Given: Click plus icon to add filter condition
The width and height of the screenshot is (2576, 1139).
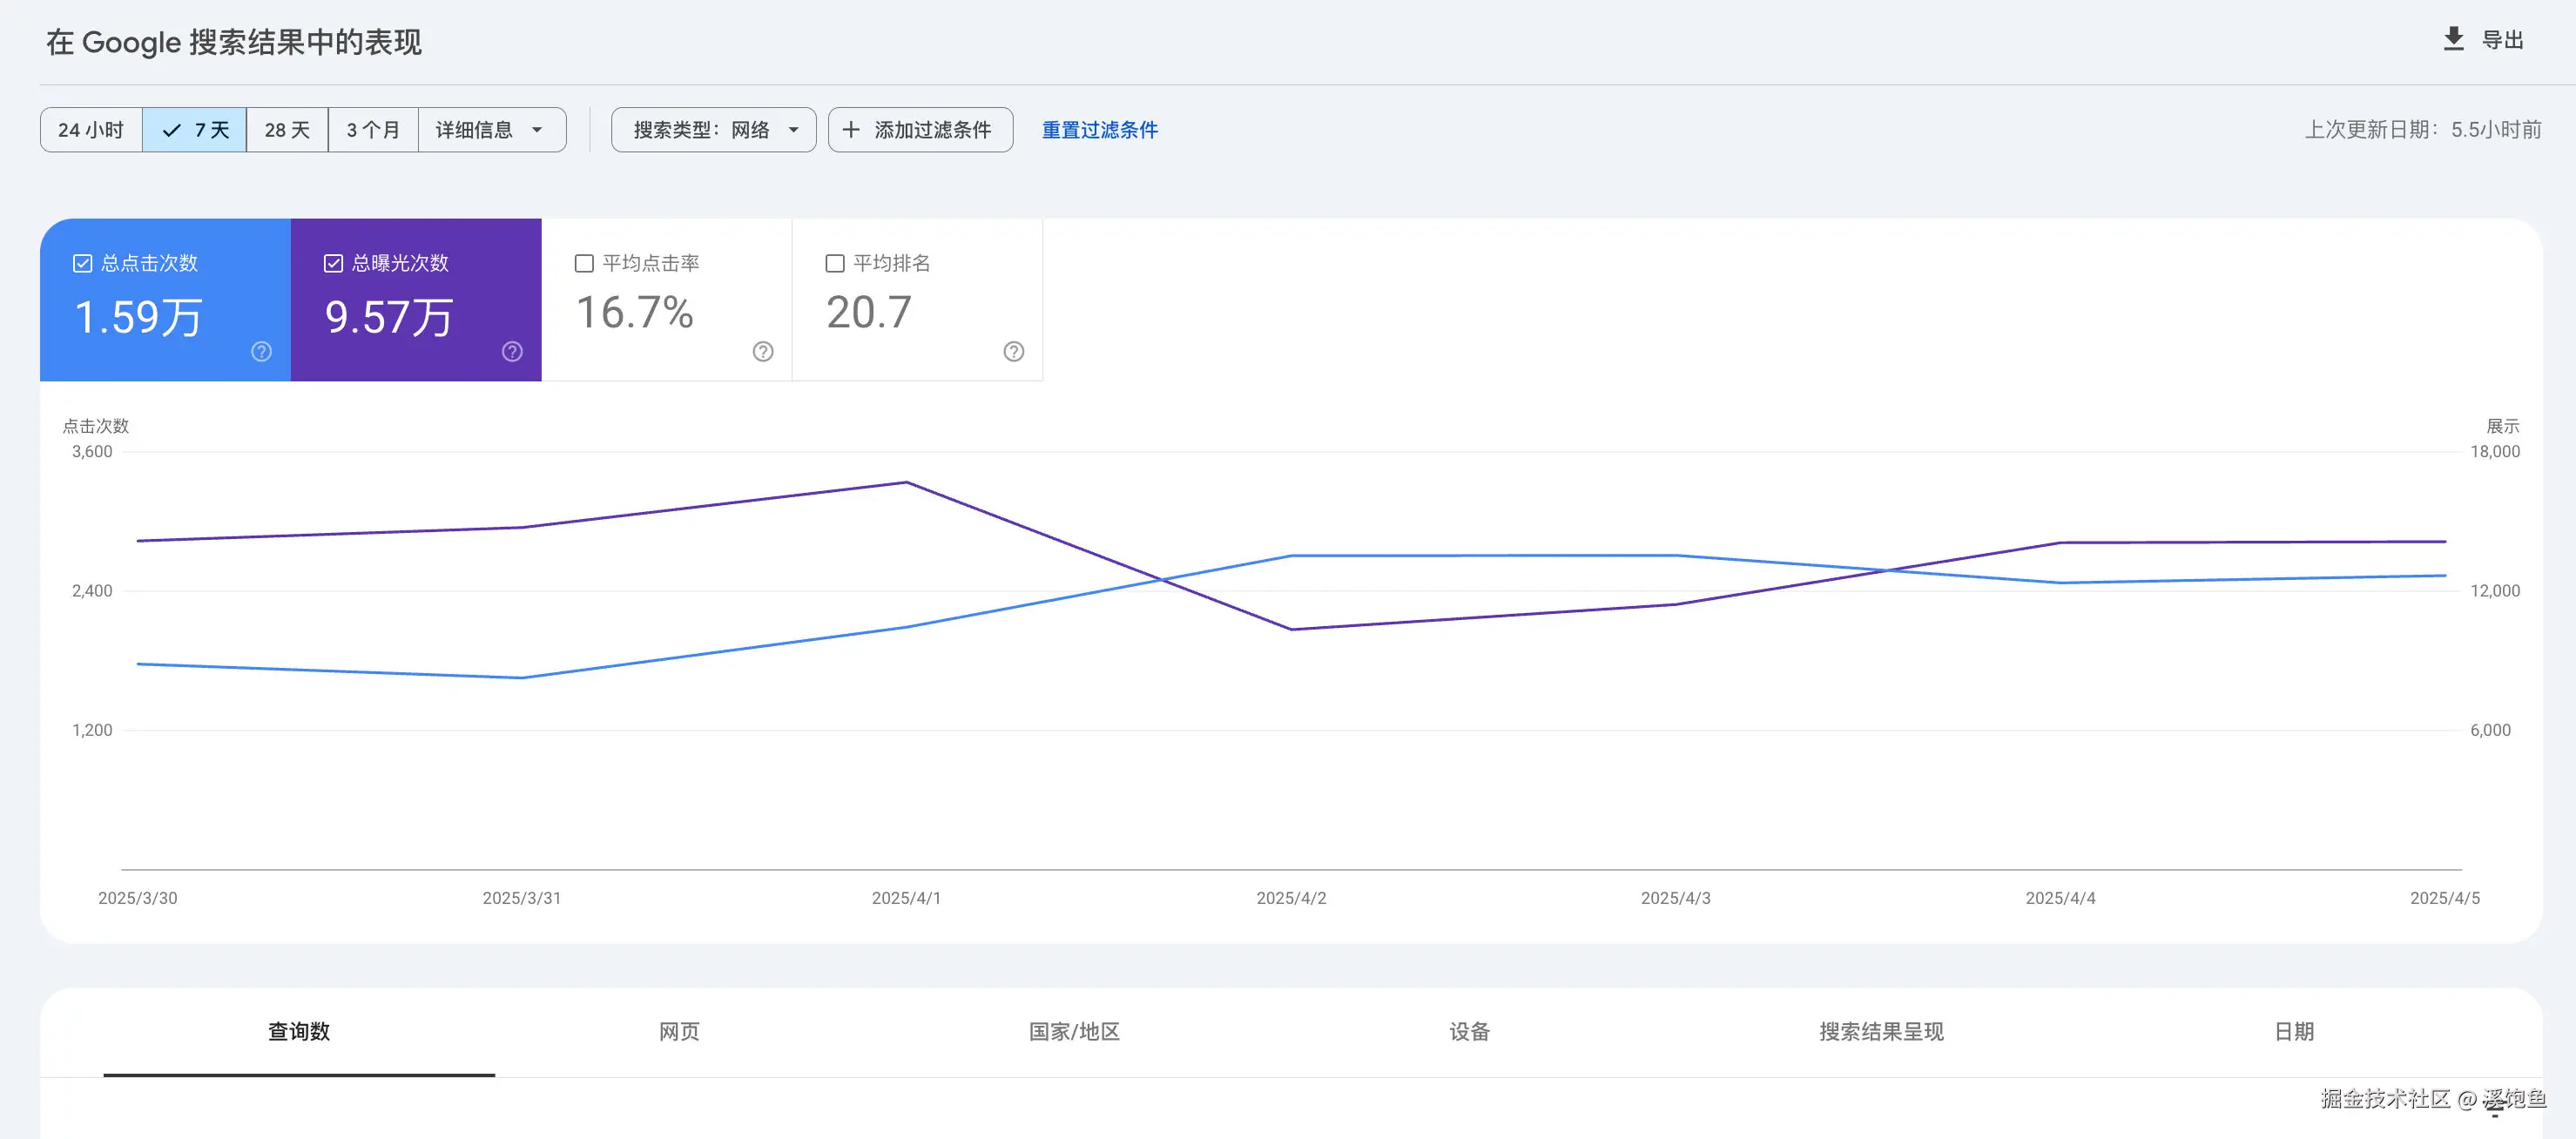Looking at the screenshot, I should pos(851,130).
